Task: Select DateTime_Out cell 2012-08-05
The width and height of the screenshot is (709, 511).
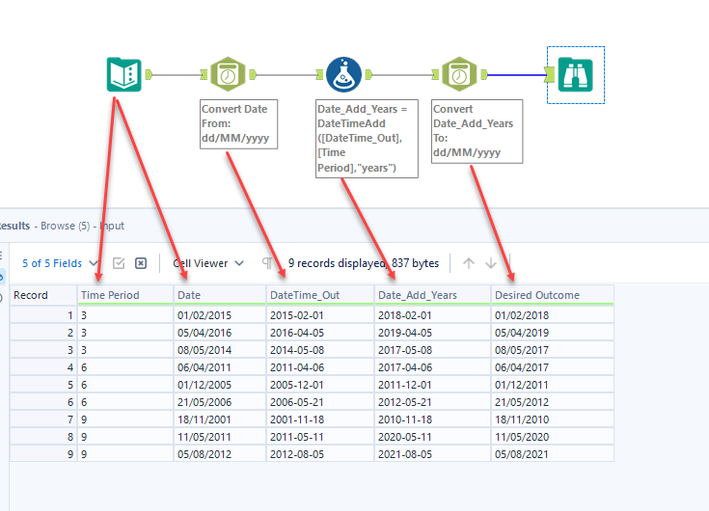Action: click(320, 454)
